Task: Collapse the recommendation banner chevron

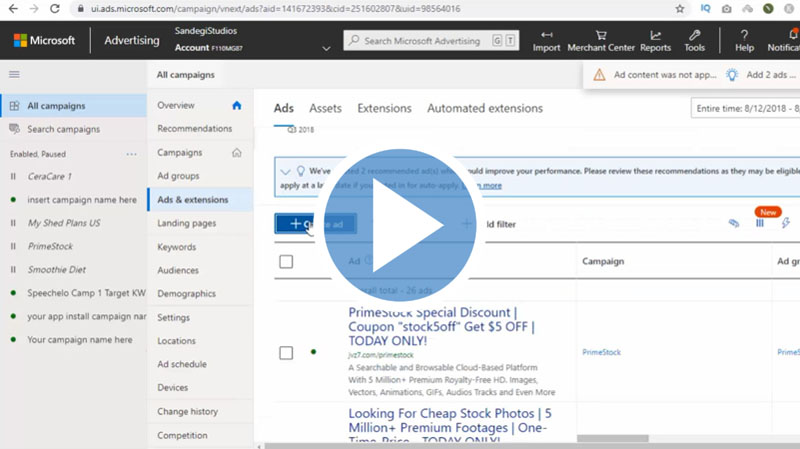Action: [x=285, y=171]
